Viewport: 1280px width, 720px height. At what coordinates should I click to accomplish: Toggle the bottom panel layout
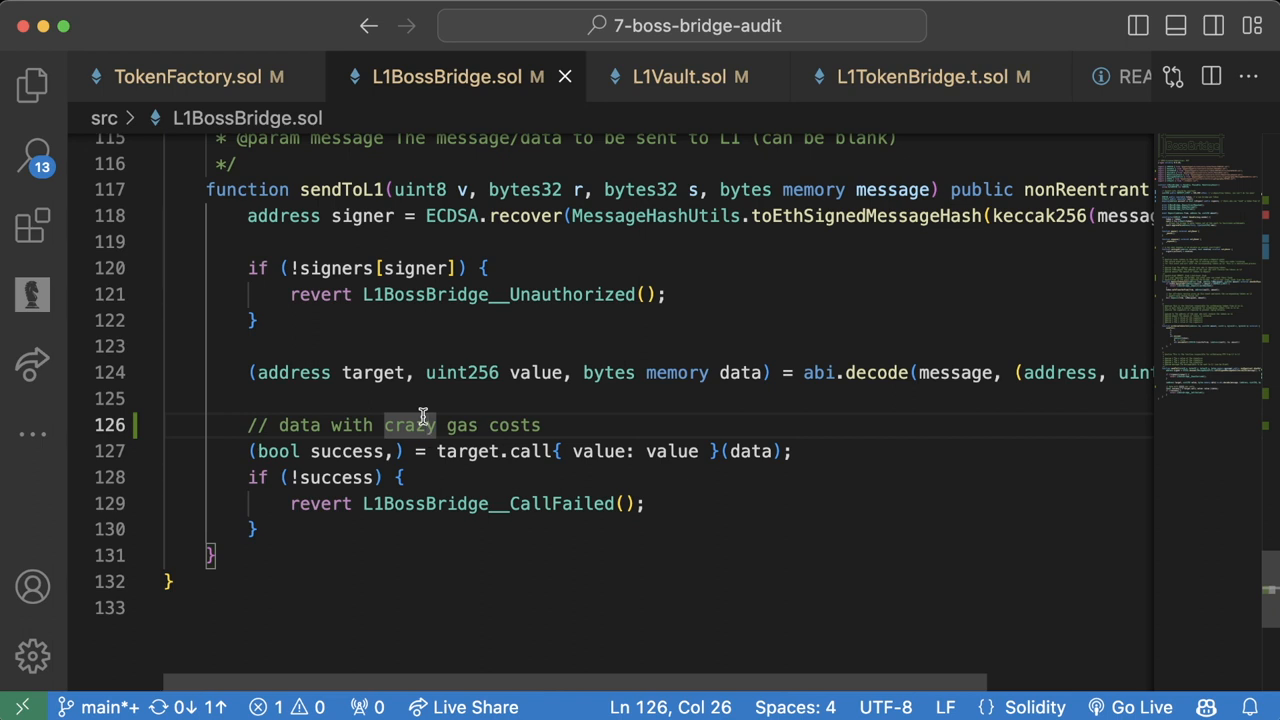click(x=1176, y=26)
